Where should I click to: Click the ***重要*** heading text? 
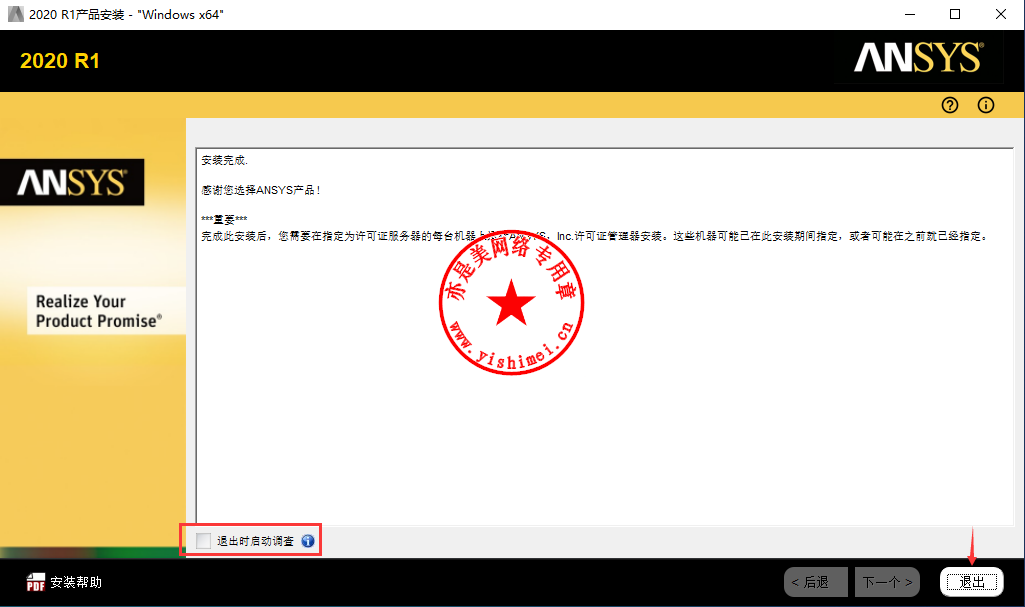pos(224,220)
